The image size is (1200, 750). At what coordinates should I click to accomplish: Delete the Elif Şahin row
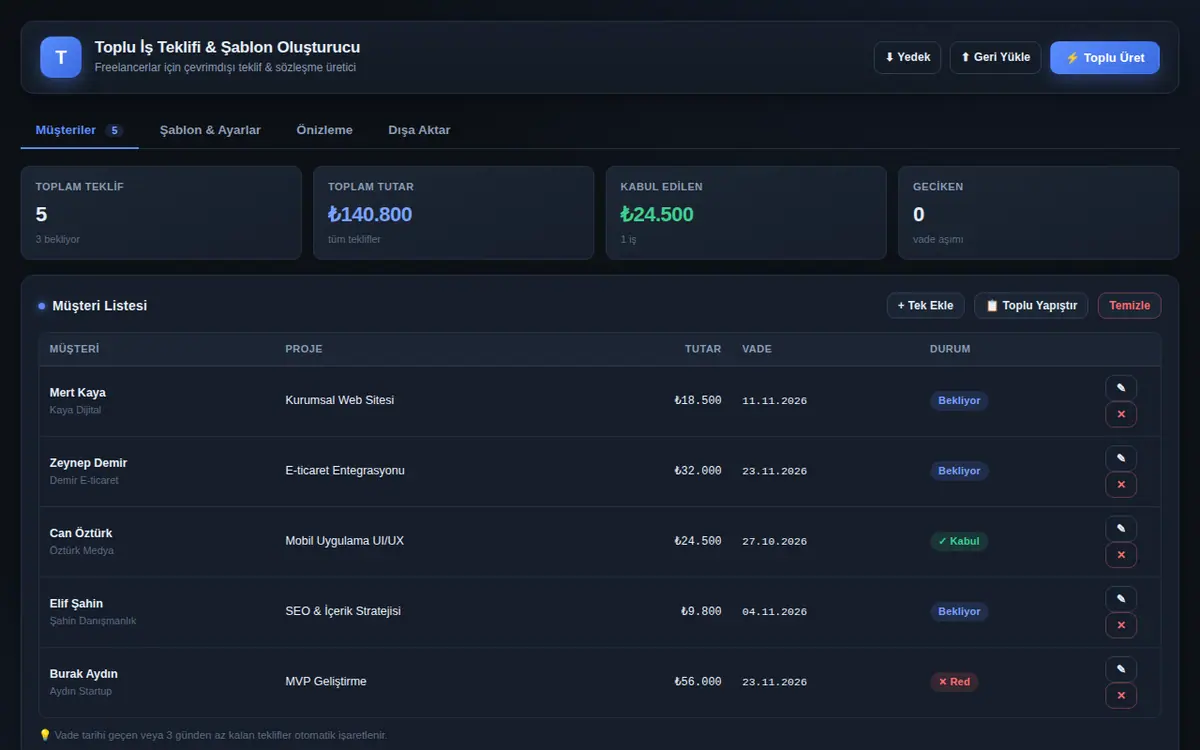[x=1121, y=625]
